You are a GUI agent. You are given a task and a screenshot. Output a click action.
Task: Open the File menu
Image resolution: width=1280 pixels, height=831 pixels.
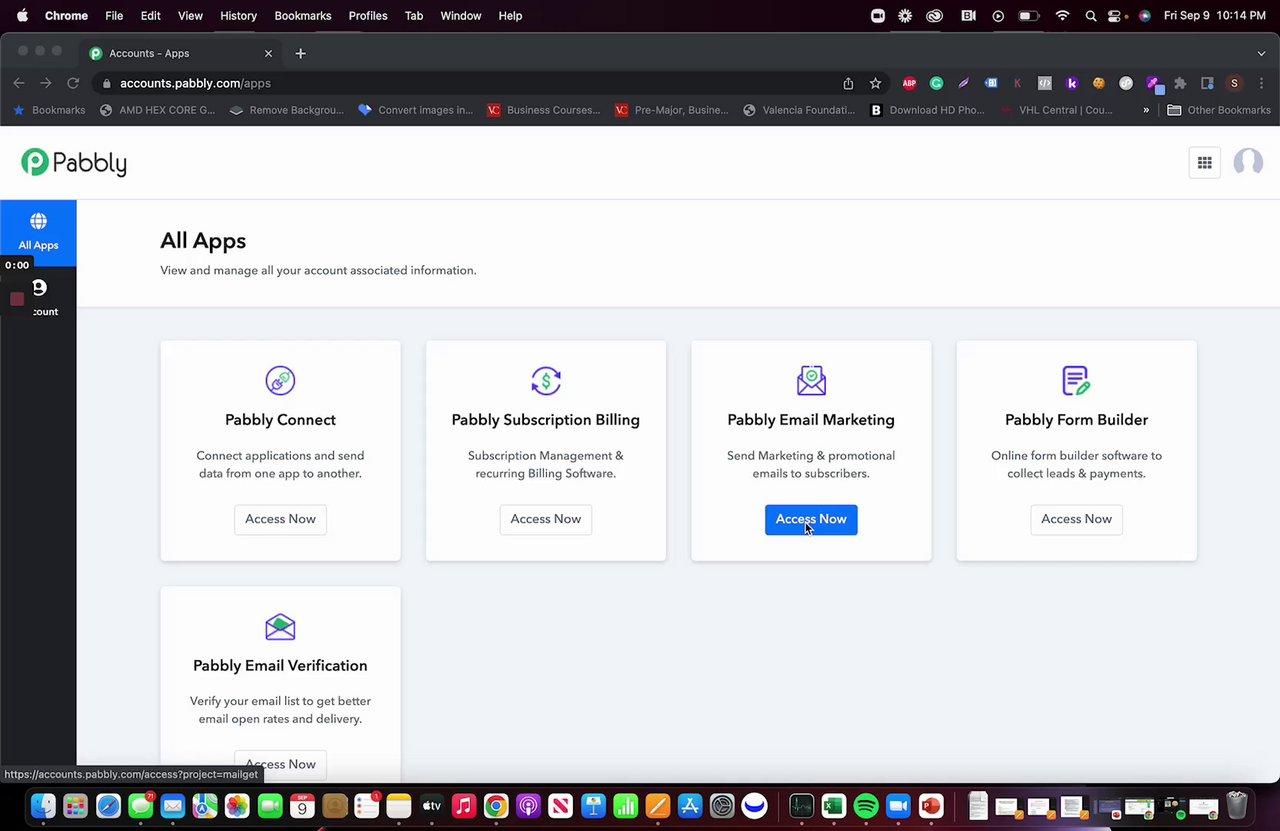point(114,16)
